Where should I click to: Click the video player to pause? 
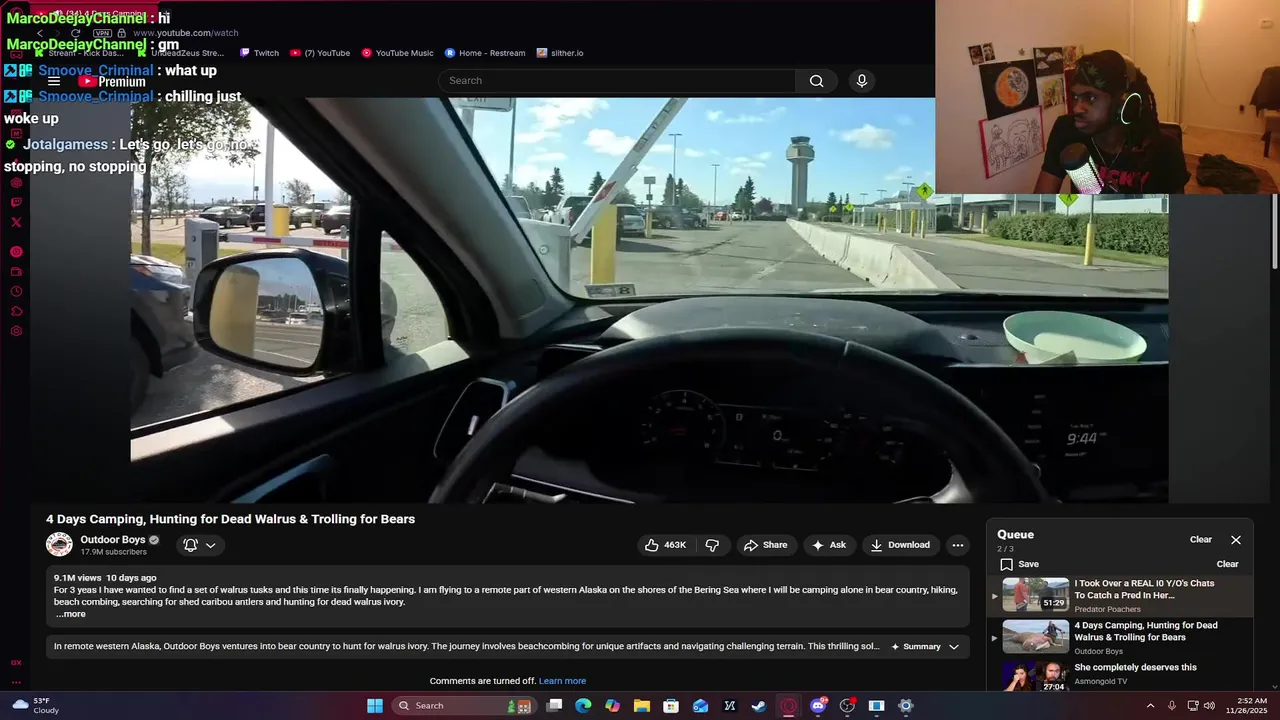(649, 300)
